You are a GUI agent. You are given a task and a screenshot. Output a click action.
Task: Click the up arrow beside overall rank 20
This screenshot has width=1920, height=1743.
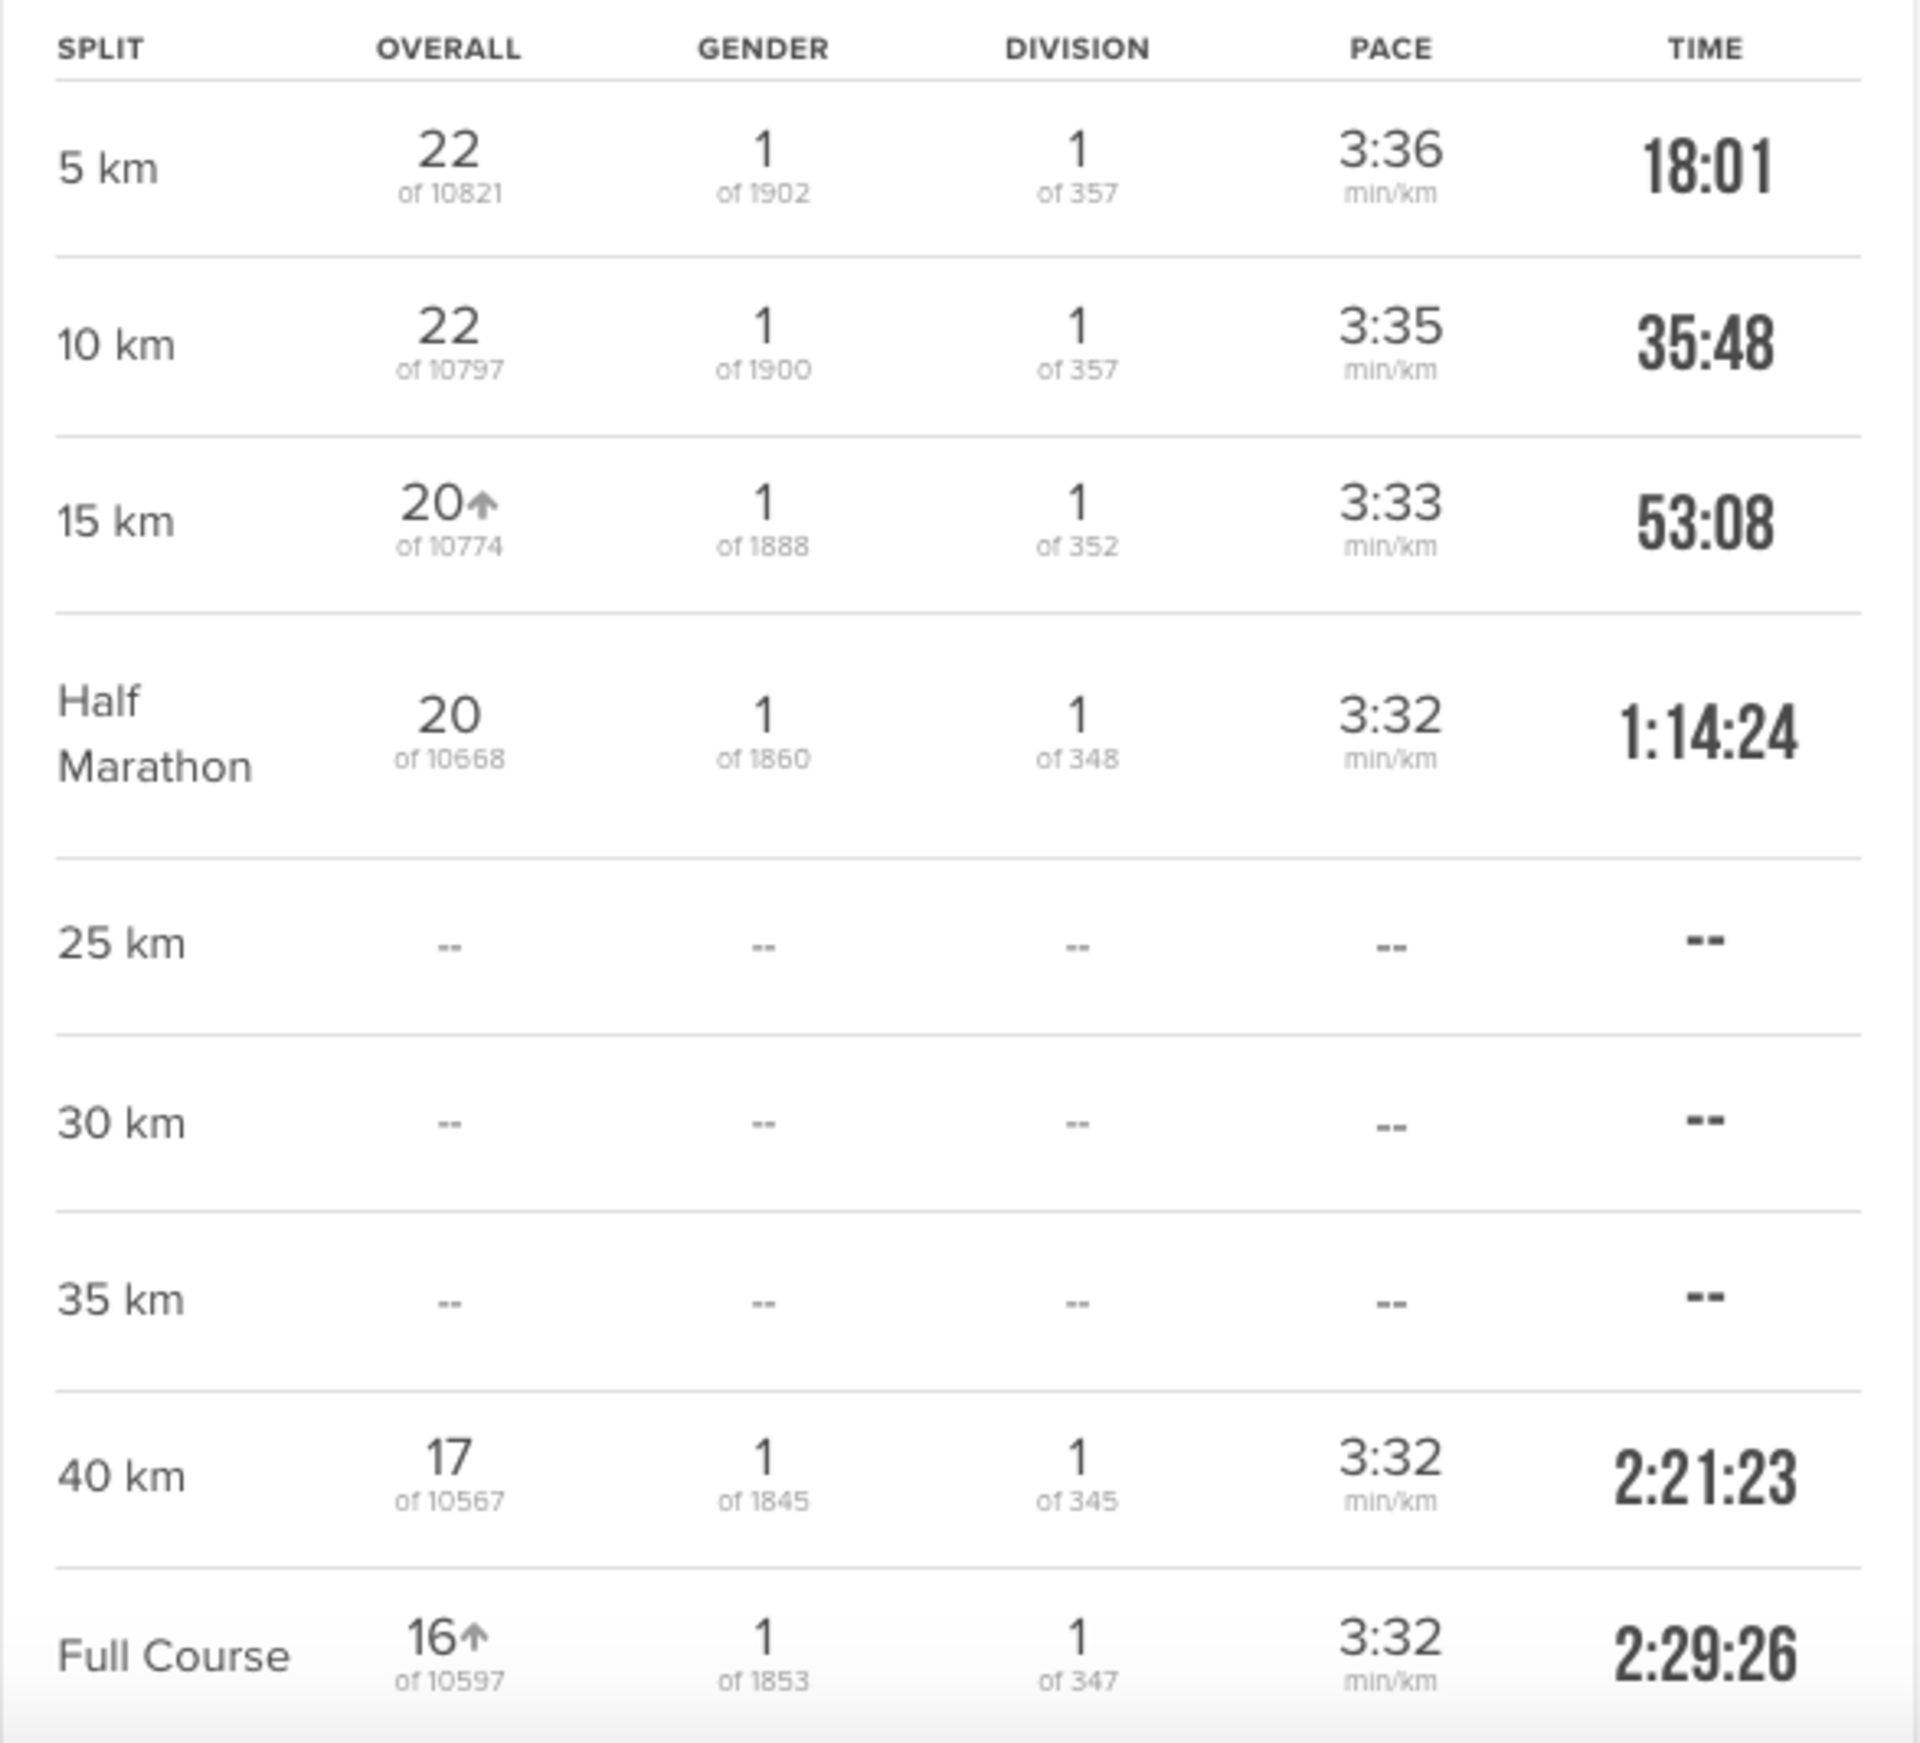click(483, 503)
